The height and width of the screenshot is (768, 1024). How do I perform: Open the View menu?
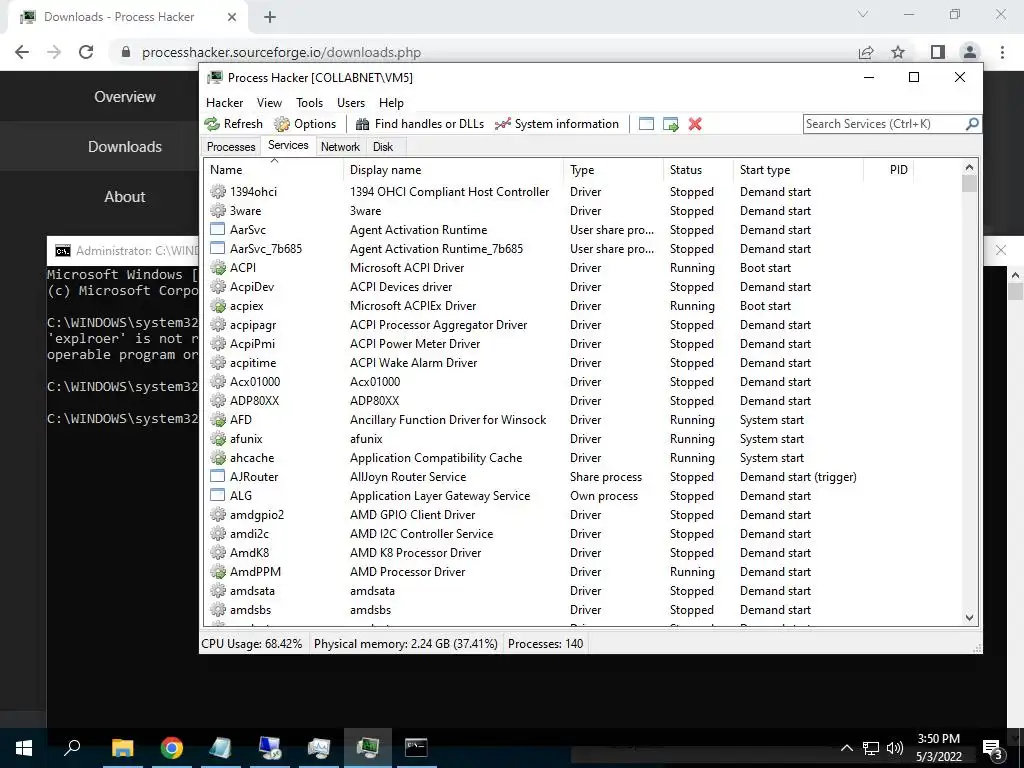click(x=269, y=103)
